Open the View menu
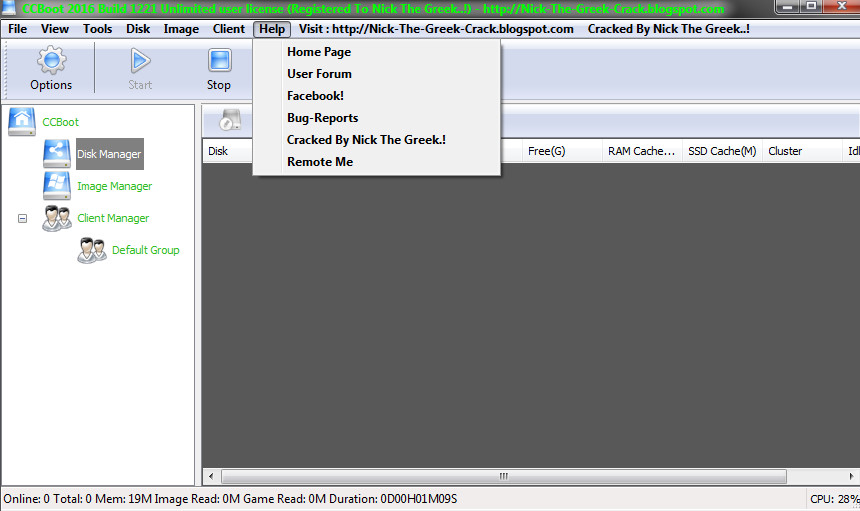This screenshot has height=511, width=860. pyautogui.click(x=55, y=29)
